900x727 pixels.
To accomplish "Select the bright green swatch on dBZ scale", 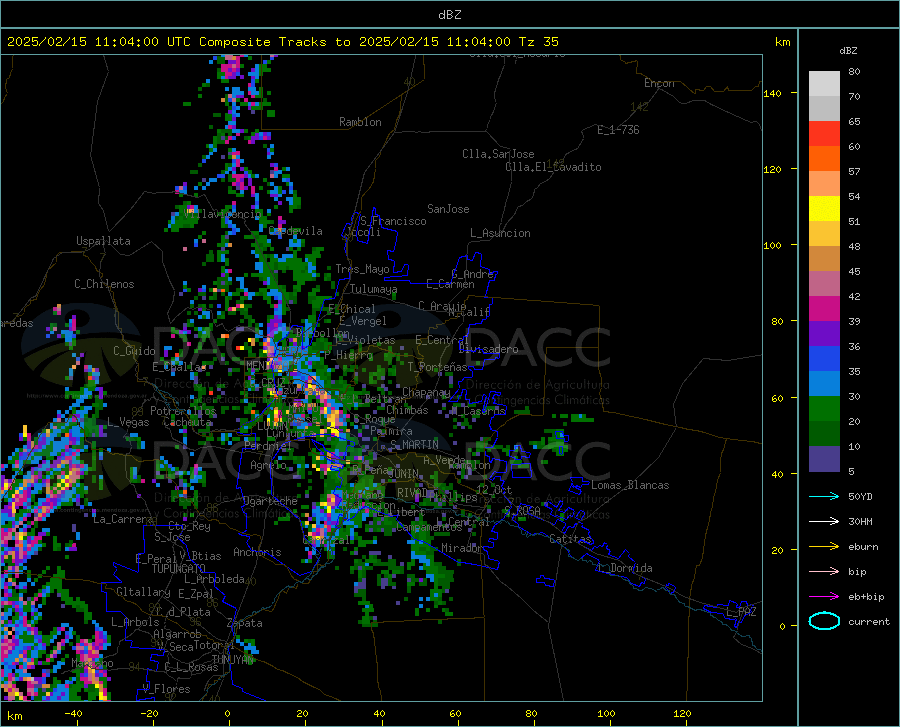I will click(824, 409).
